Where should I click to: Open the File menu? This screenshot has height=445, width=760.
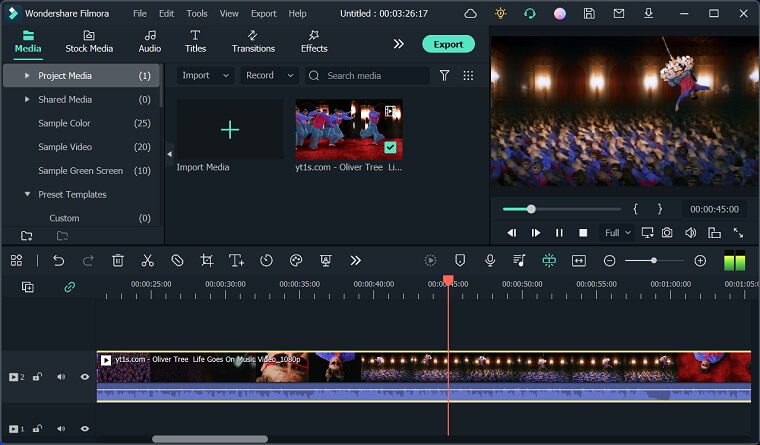pos(140,14)
